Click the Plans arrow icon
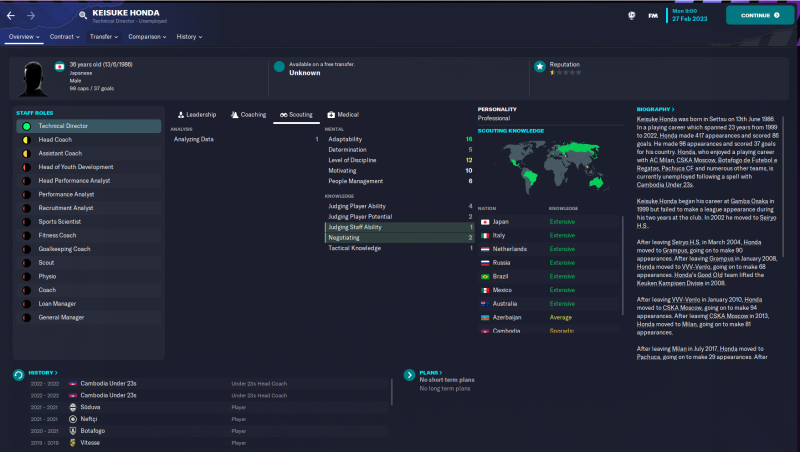Screen dimensions: 800x452 click(409, 375)
